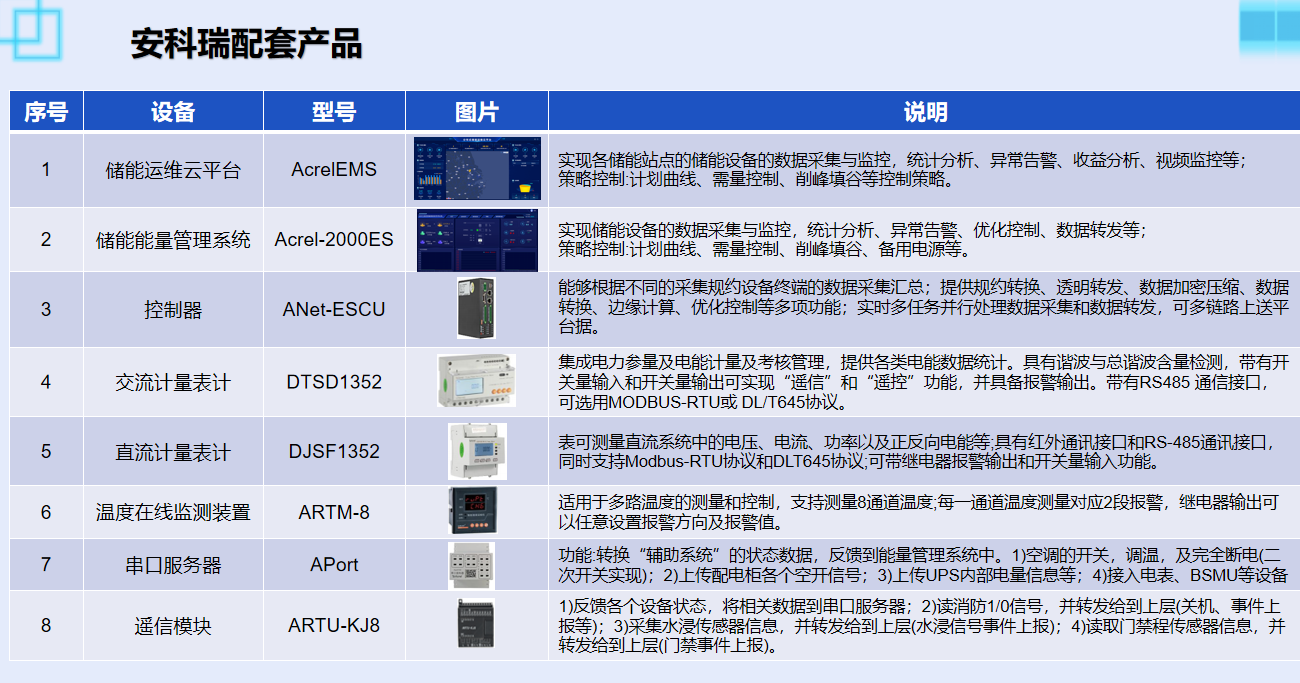This screenshot has height=683, width=1300.
Task: Click the 序号 column header
Action: (46, 112)
